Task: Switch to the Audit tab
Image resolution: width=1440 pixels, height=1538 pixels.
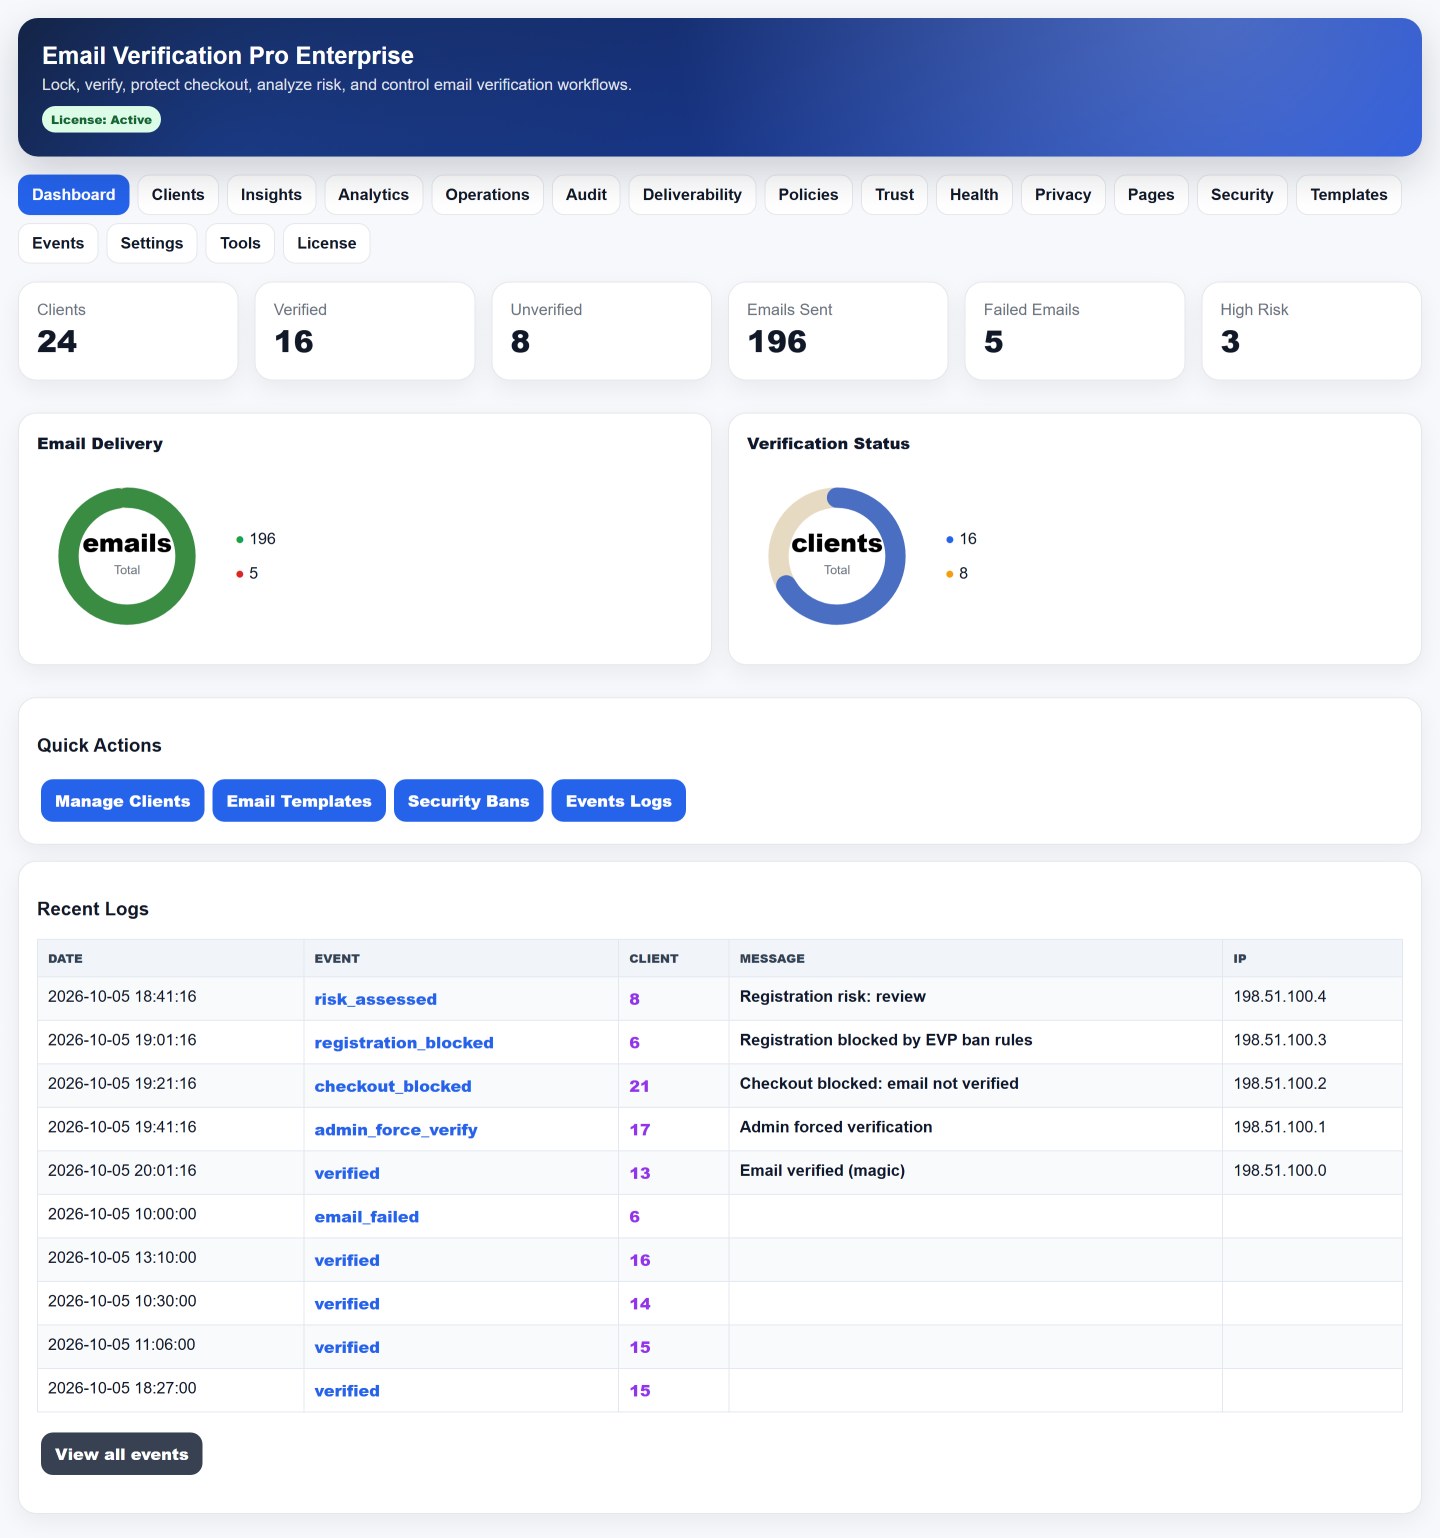Action: pyautogui.click(x=586, y=195)
